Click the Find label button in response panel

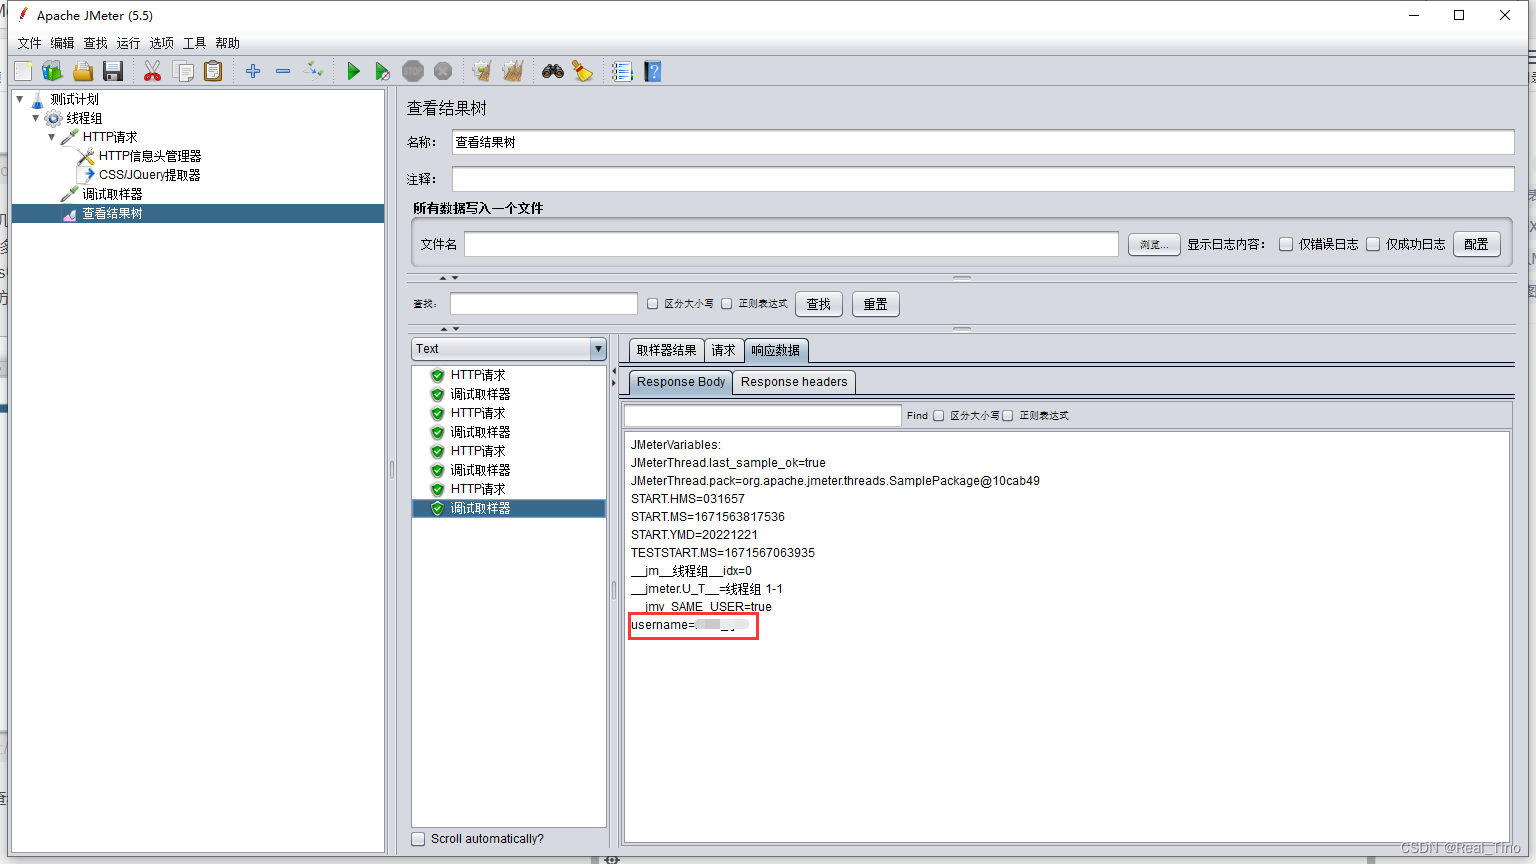click(x=917, y=416)
